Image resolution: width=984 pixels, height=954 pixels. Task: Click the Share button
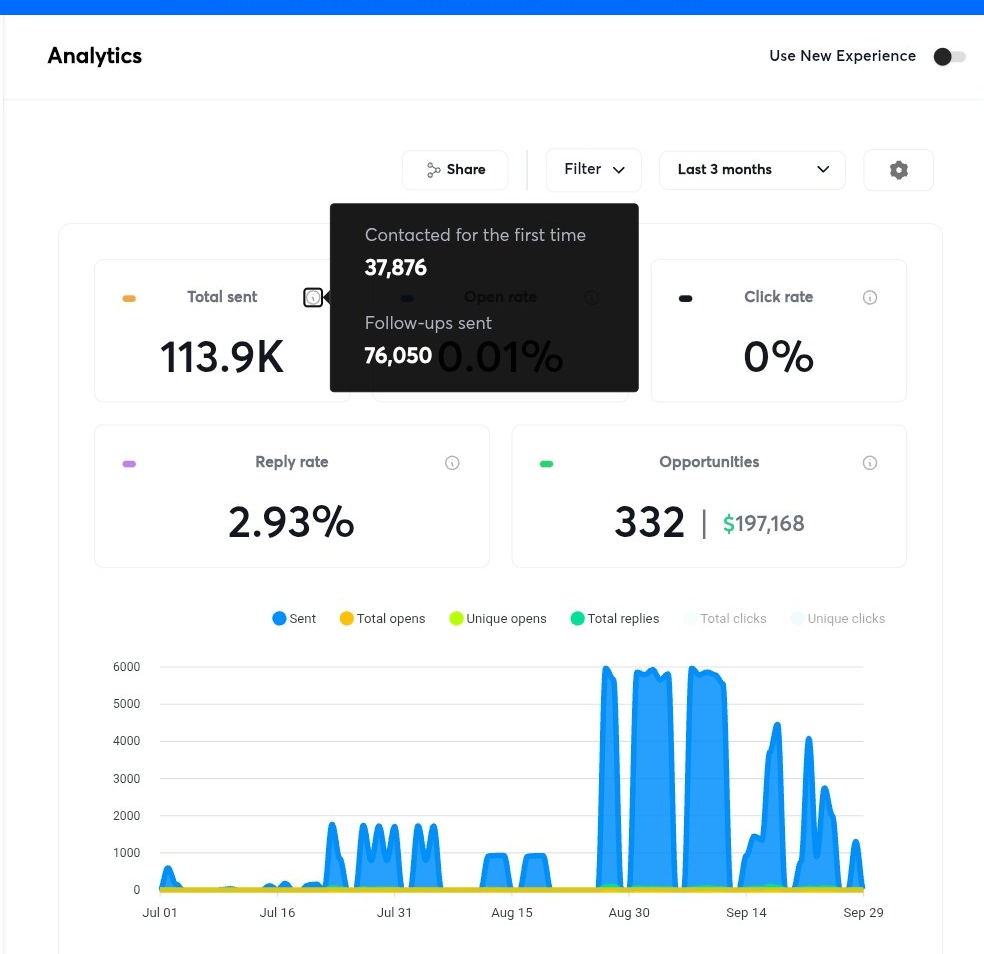click(455, 169)
